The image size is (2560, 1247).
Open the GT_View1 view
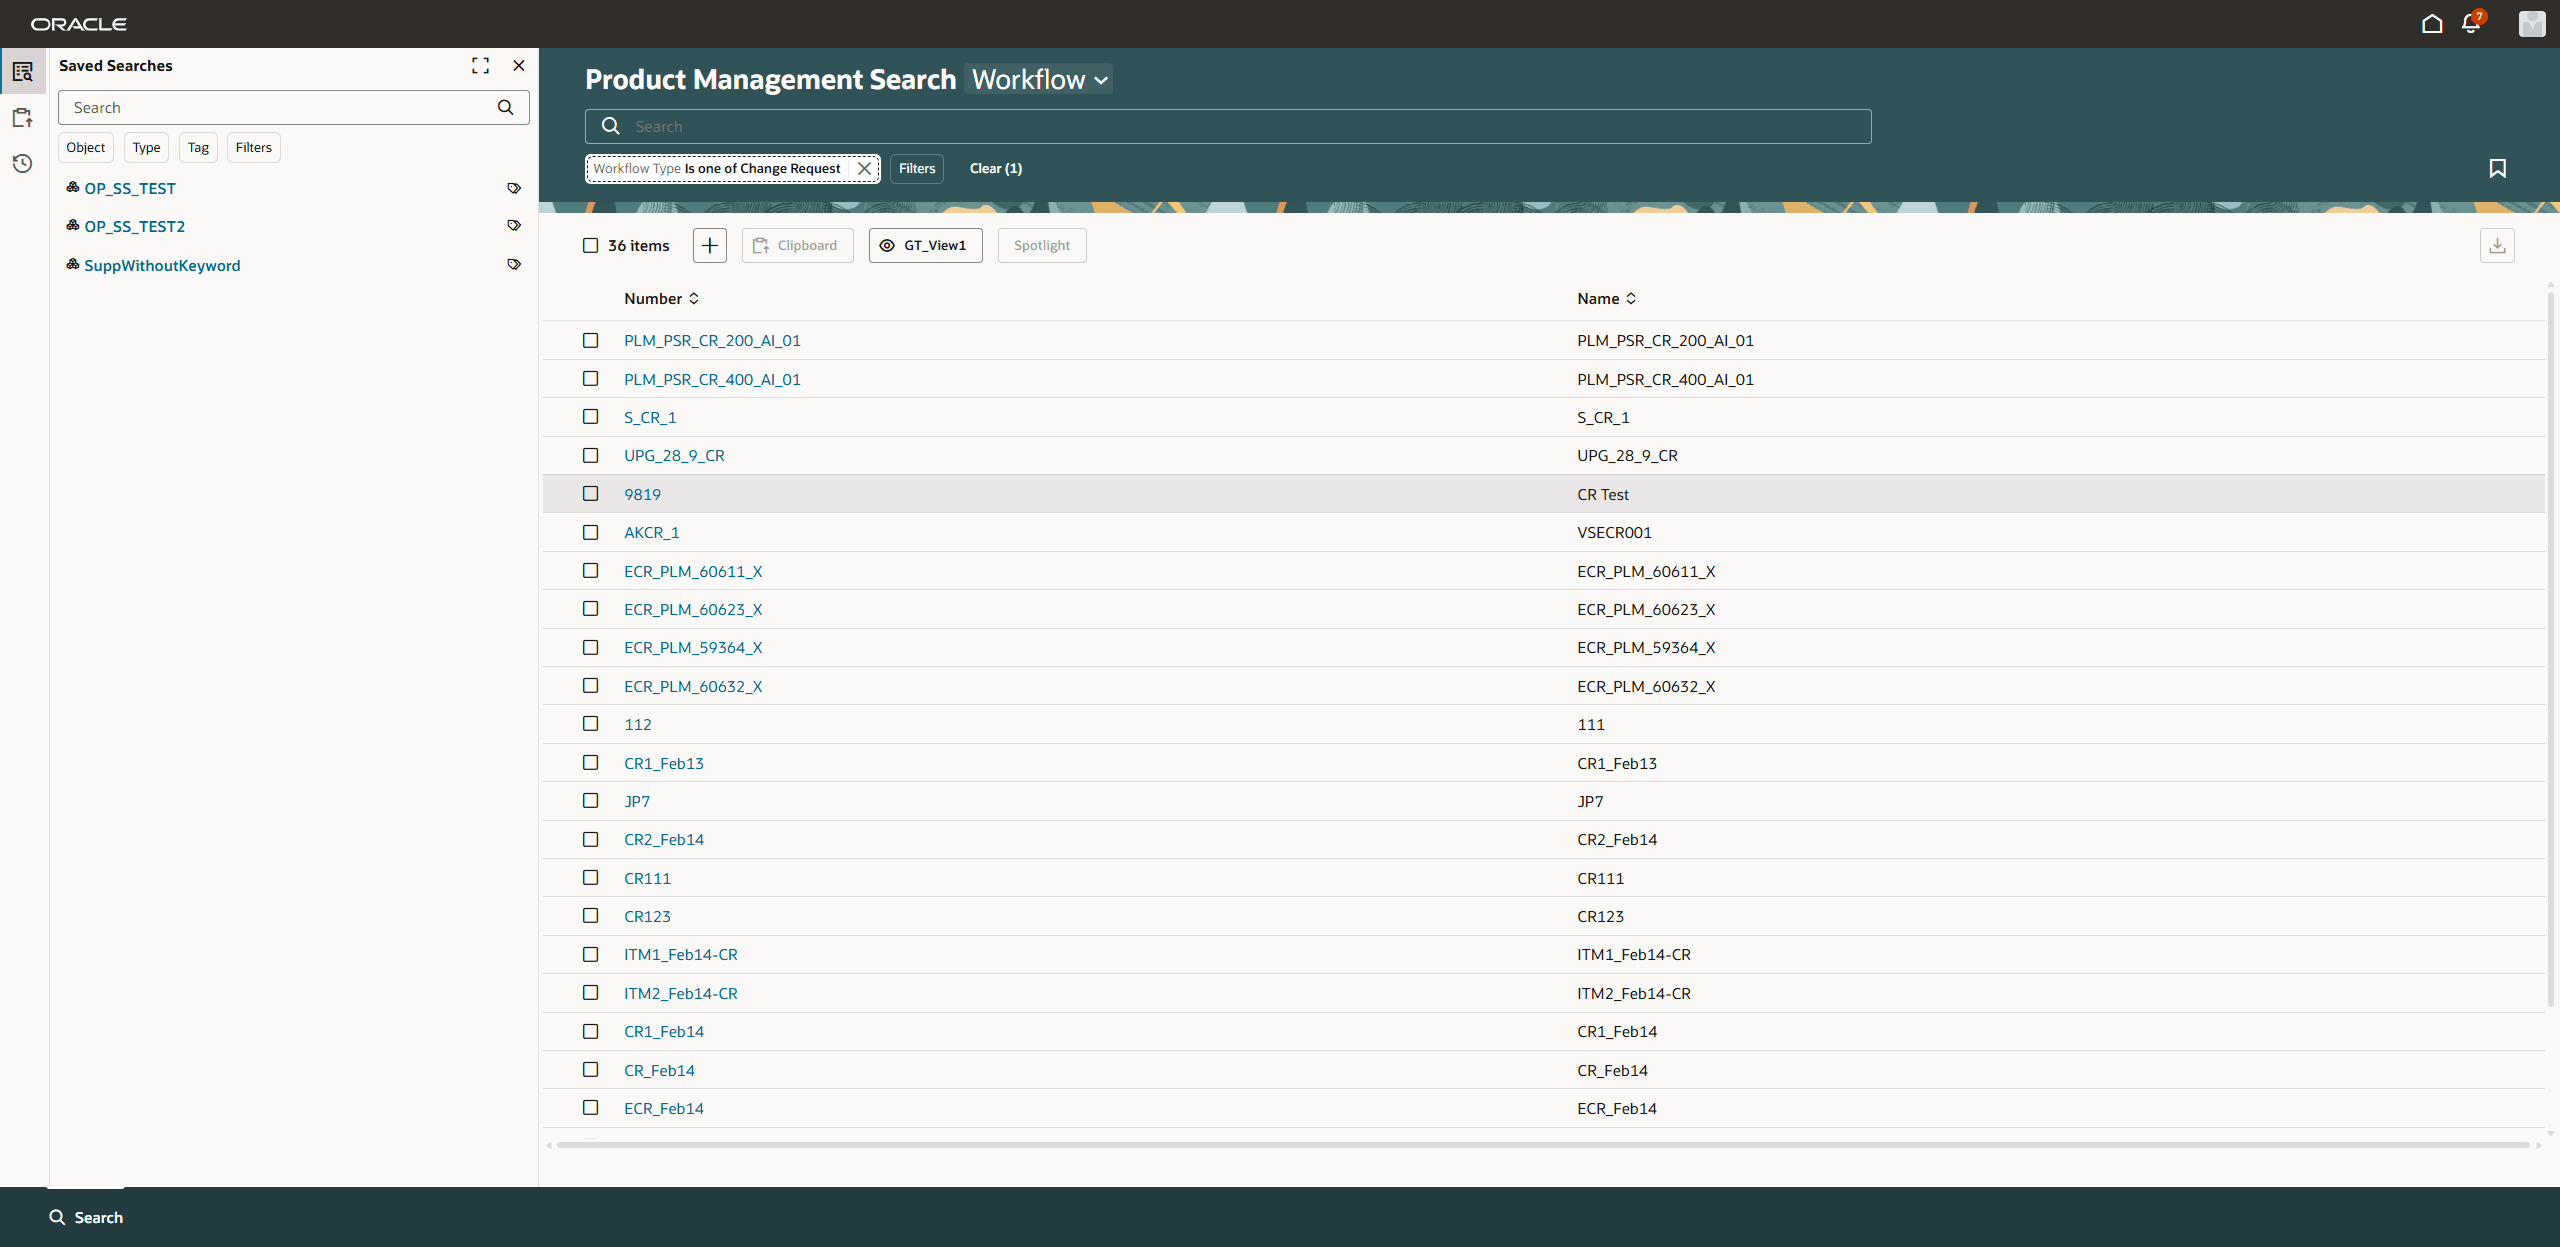[924, 245]
